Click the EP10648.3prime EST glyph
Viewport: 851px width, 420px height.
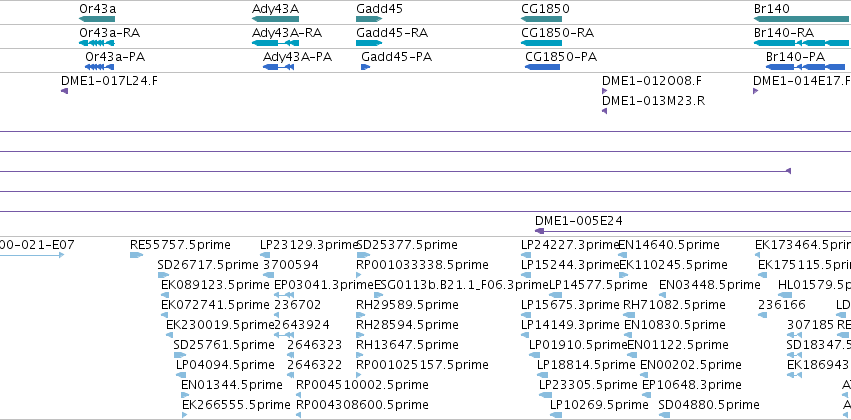point(647,395)
